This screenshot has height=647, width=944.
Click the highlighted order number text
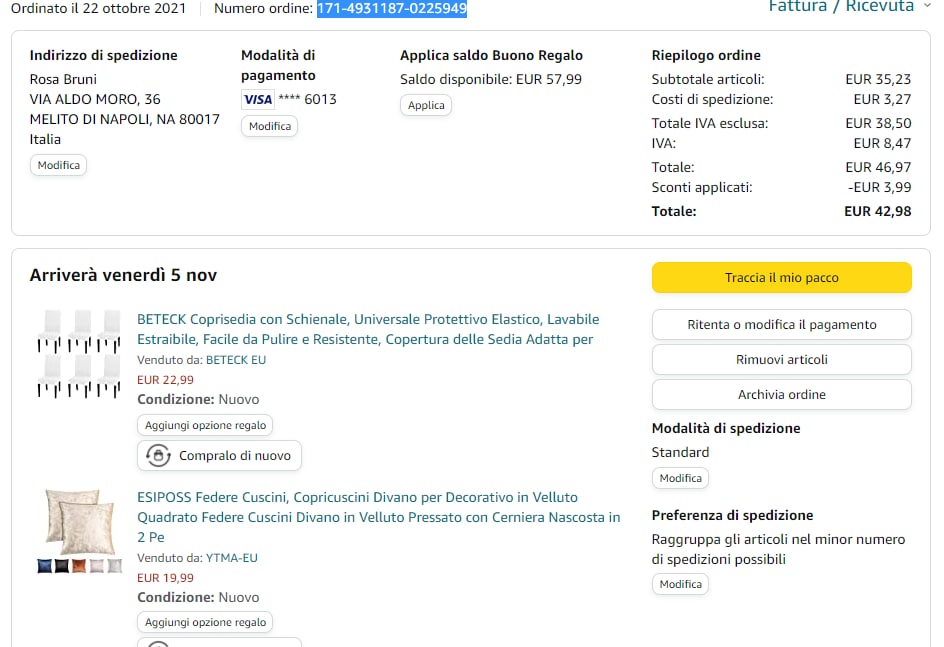pos(392,8)
